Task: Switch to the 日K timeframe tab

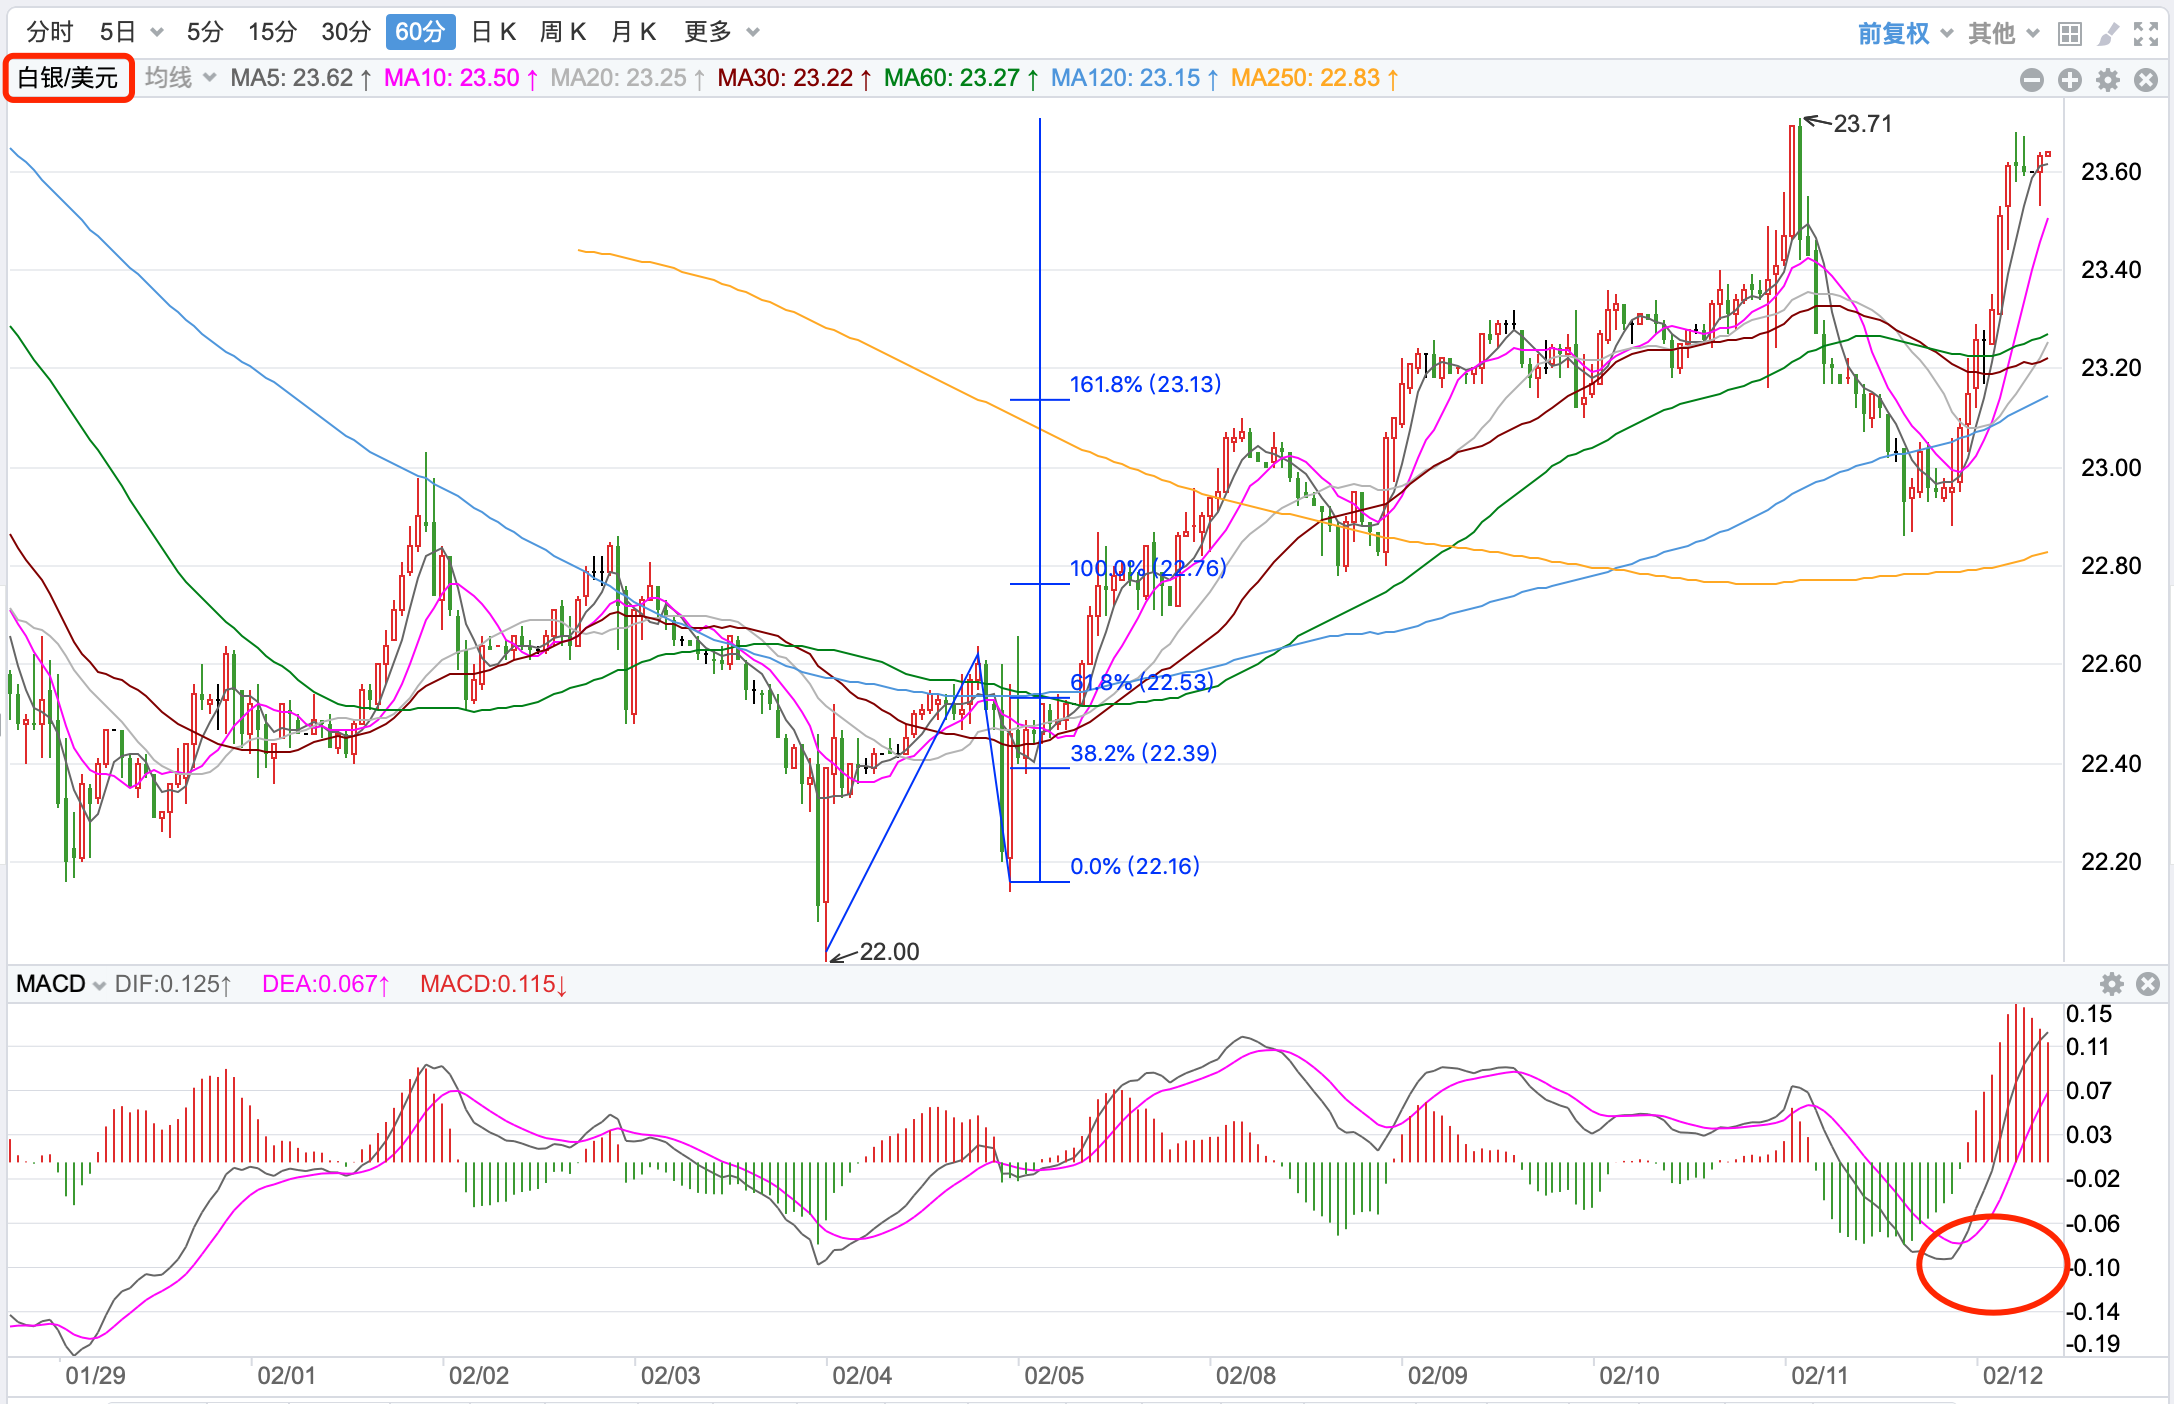Action: coord(493,32)
